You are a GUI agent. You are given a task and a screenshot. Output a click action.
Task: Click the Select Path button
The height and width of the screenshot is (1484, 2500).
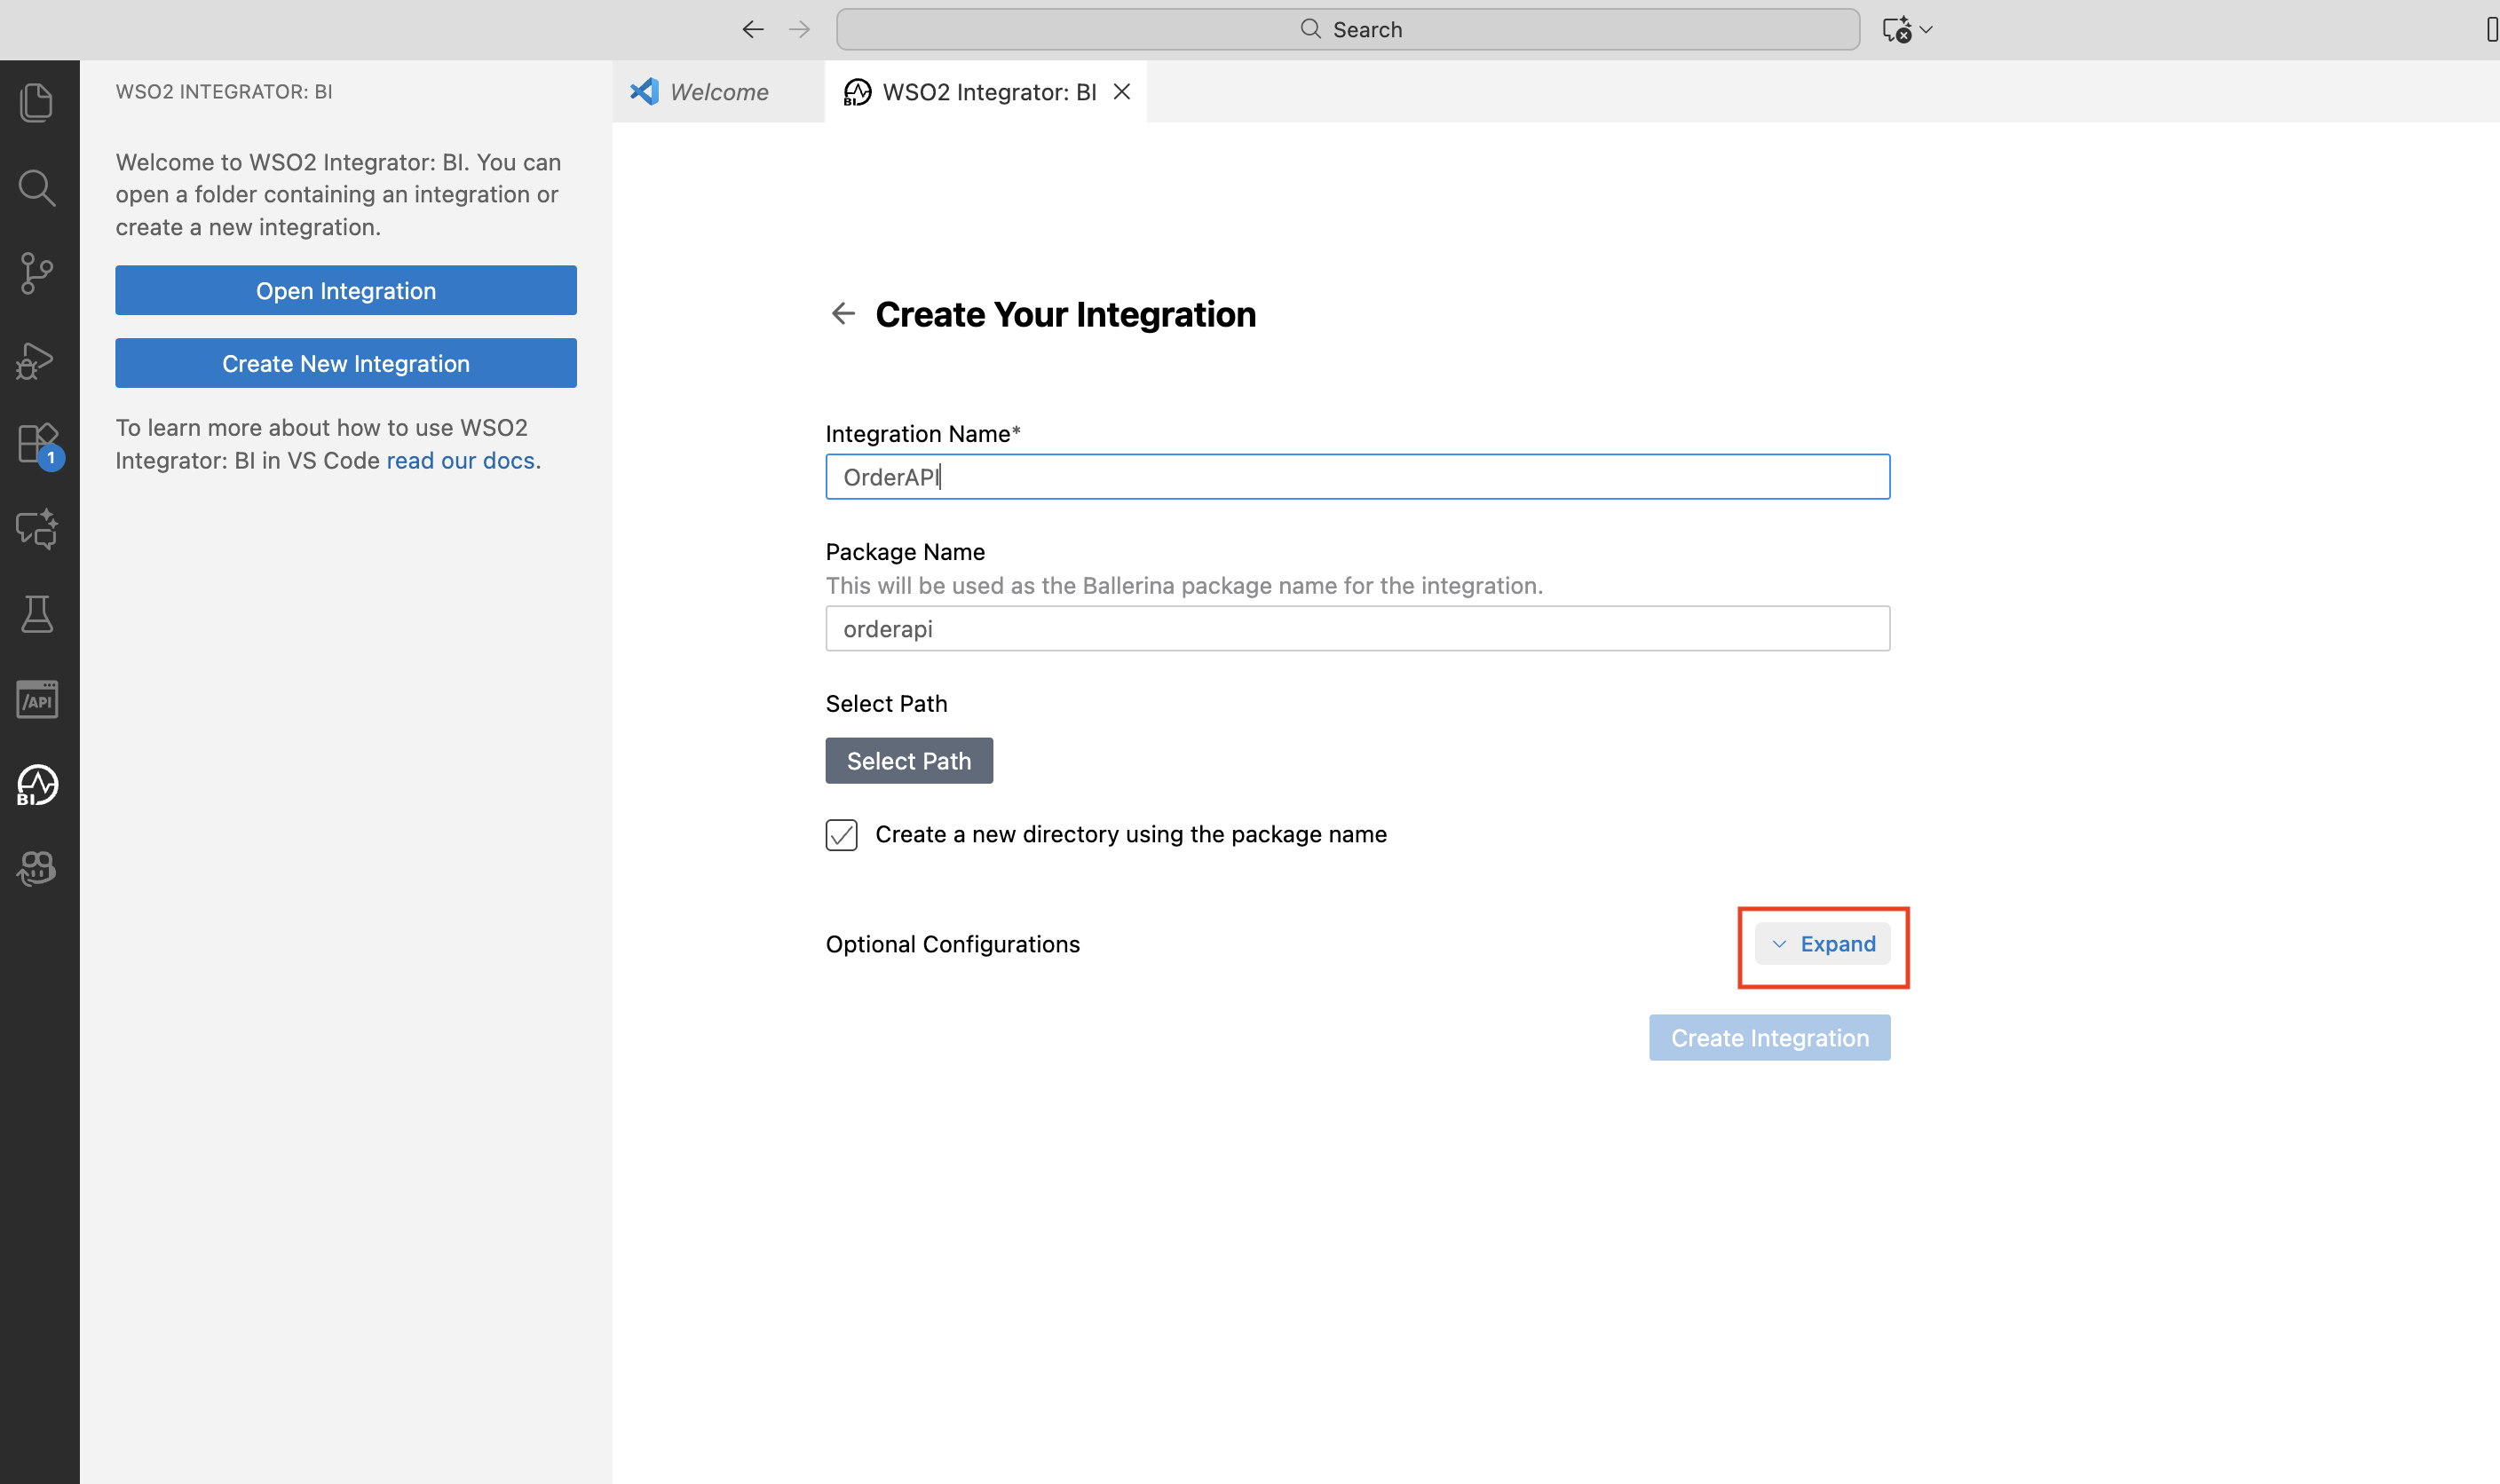(908, 760)
